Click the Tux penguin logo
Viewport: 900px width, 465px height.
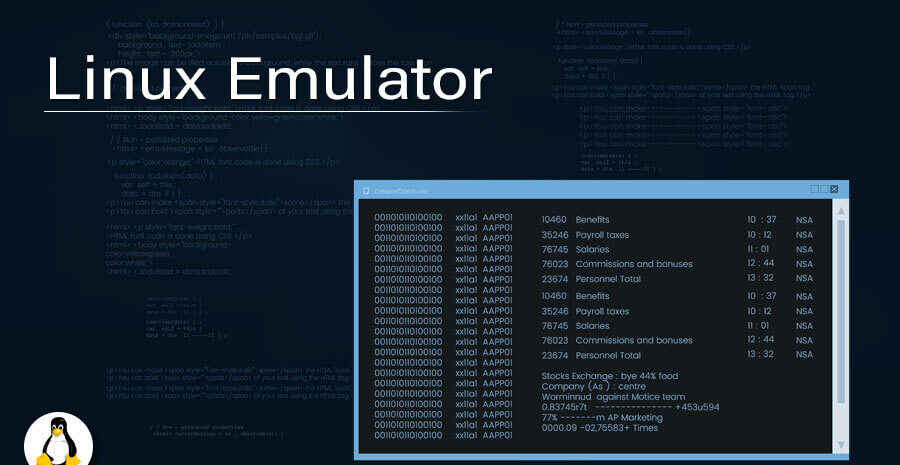59,441
